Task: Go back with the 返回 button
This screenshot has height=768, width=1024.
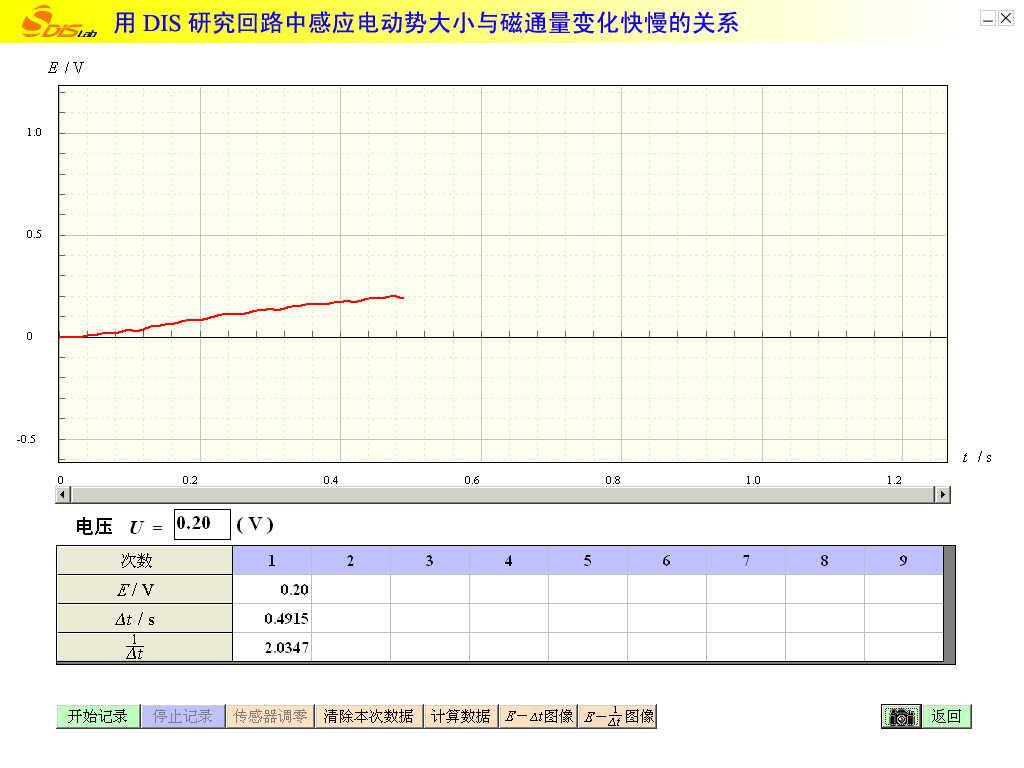Action: (946, 716)
